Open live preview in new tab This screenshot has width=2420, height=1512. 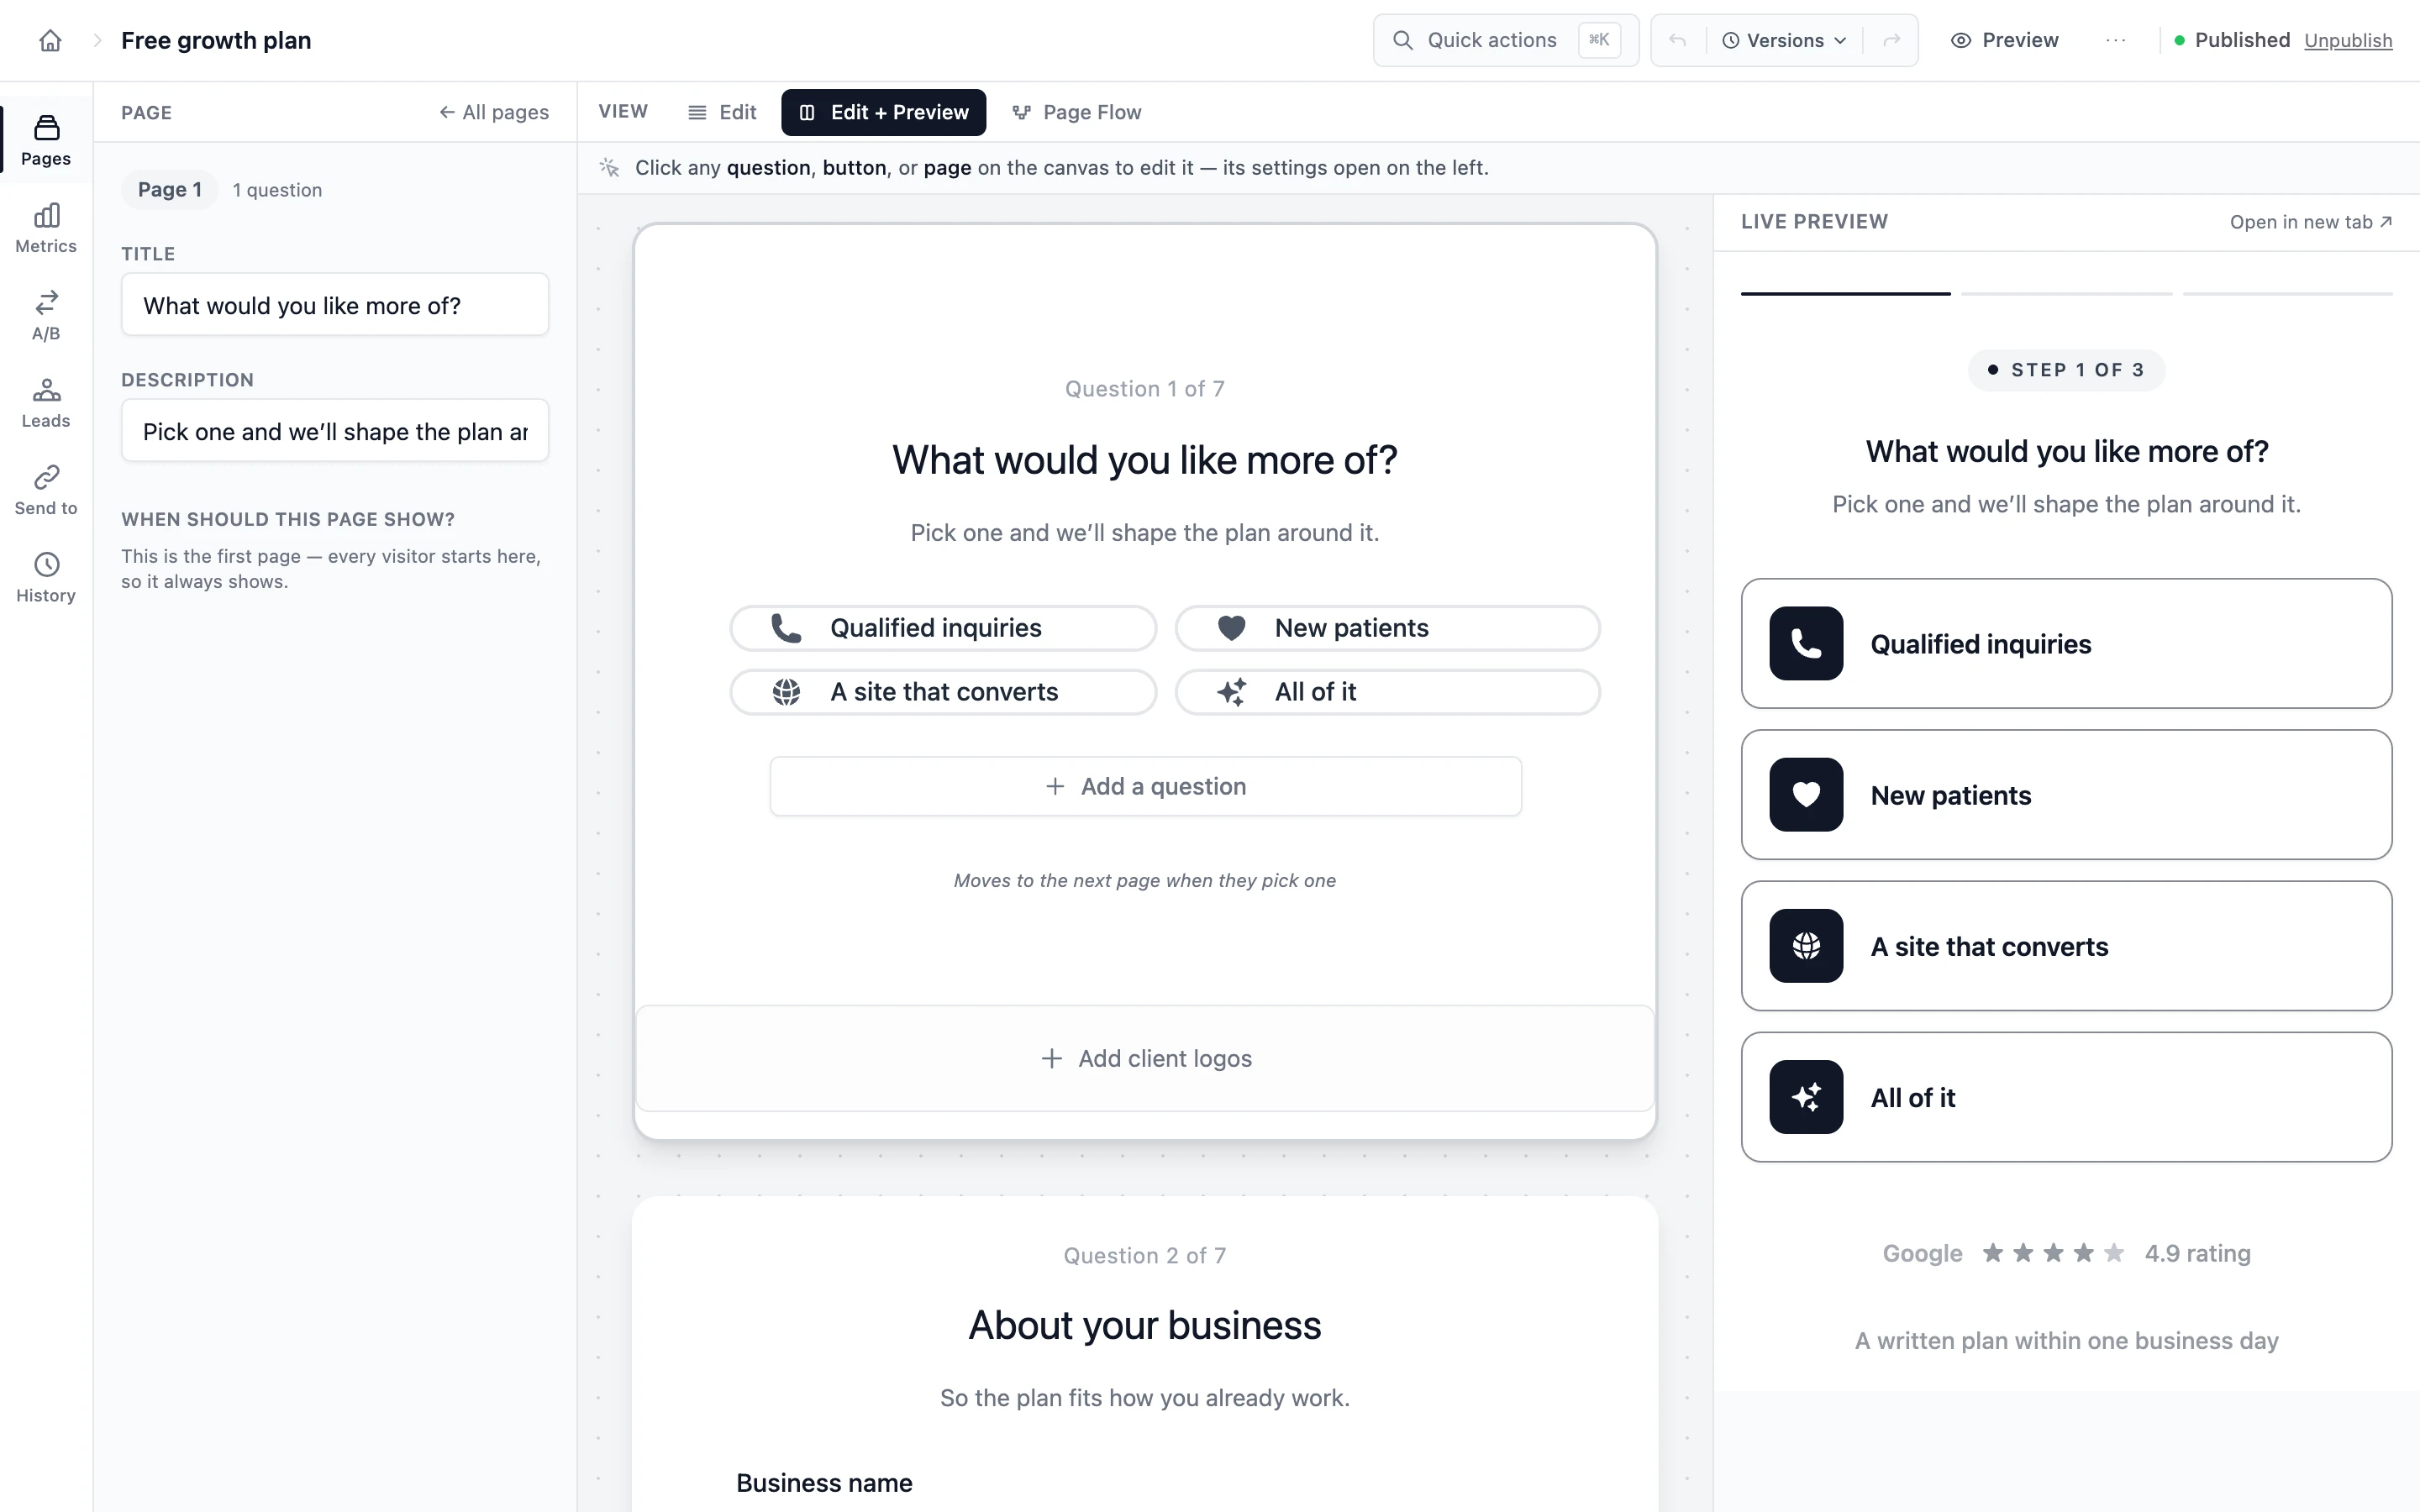2310,222
